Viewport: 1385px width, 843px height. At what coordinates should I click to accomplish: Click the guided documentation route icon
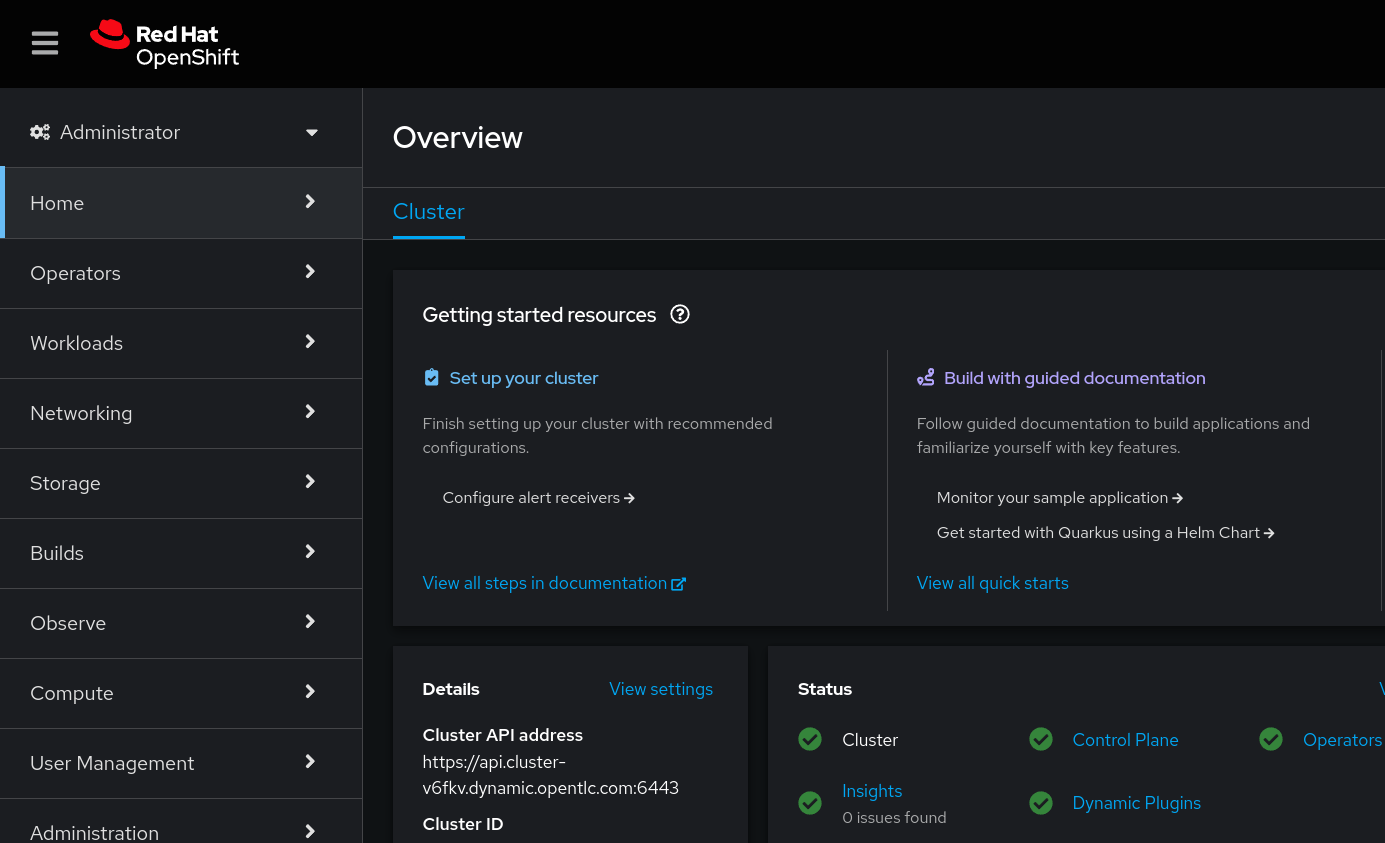click(926, 378)
